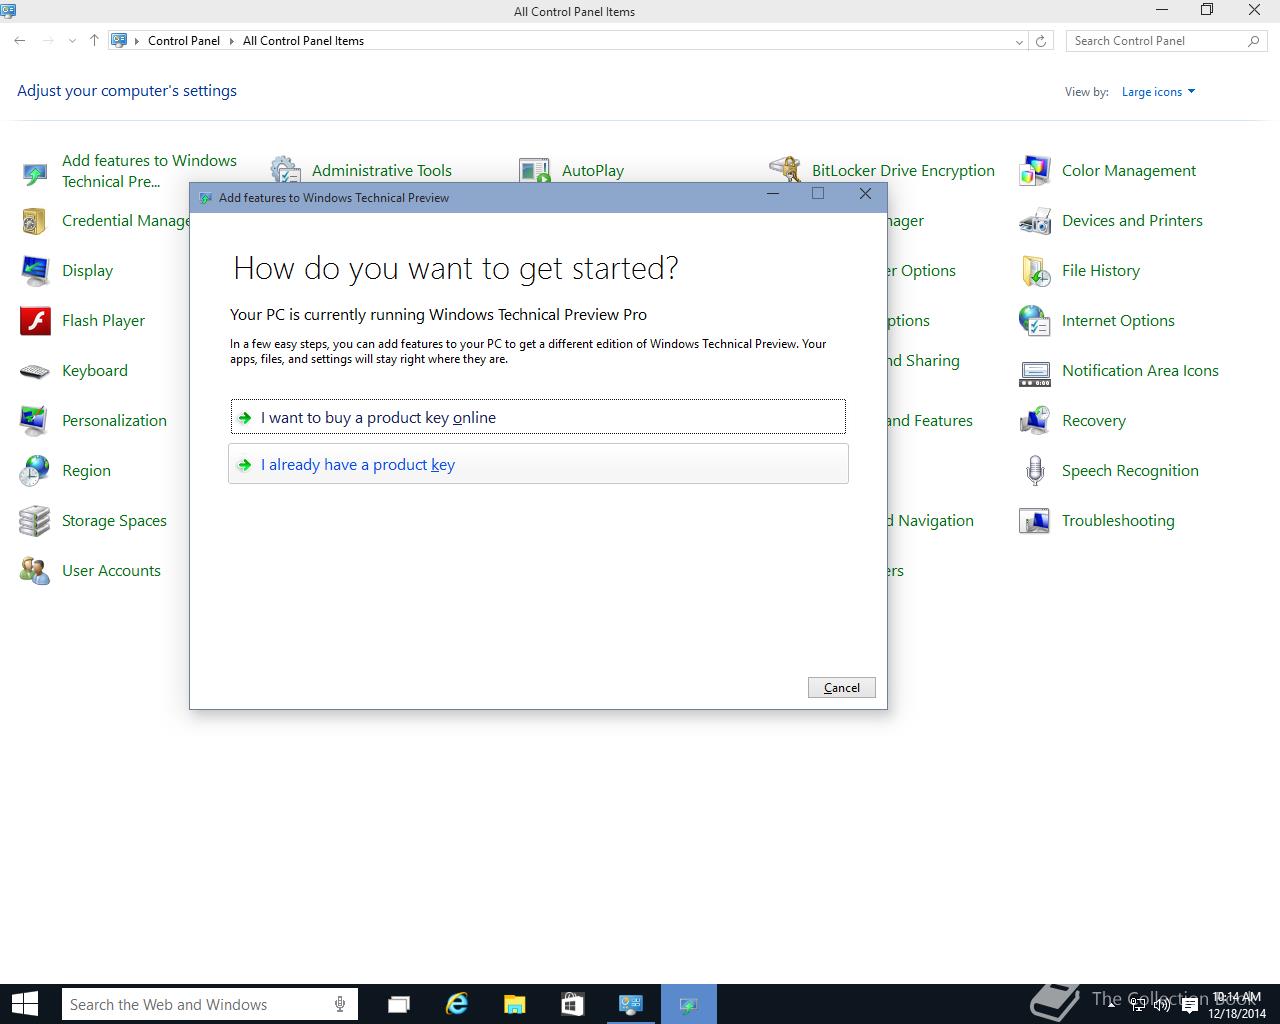1280x1024 pixels.
Task: Open the Region globe icon
Action: click(x=35, y=471)
